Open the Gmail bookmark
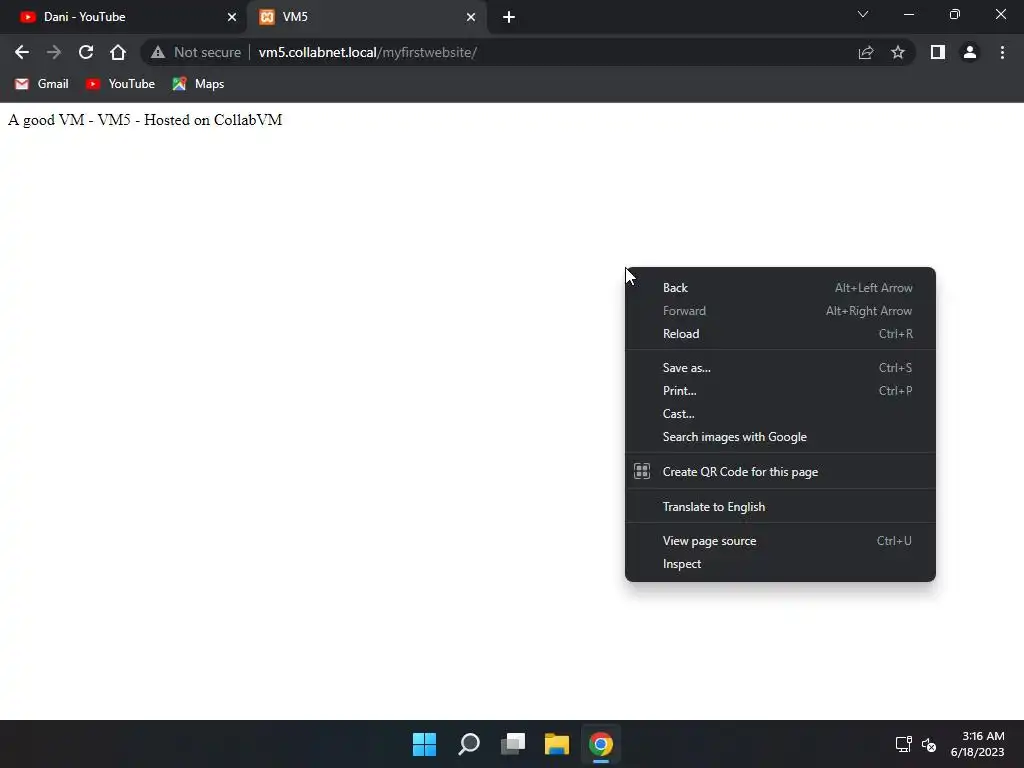 click(42, 84)
